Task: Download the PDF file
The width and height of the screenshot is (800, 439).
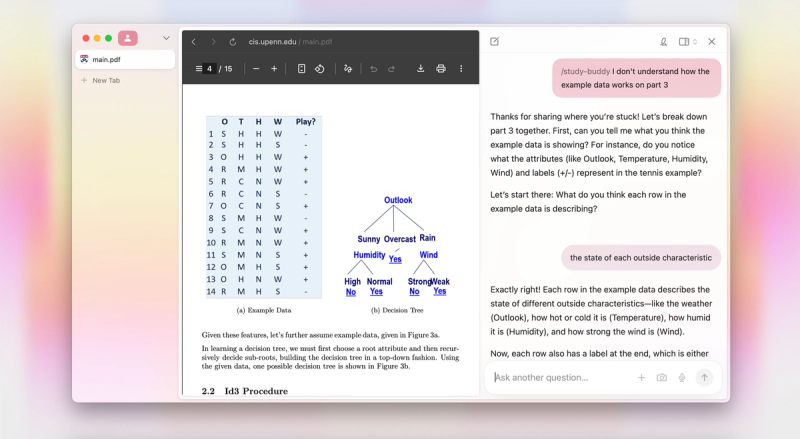Action: 420,68
